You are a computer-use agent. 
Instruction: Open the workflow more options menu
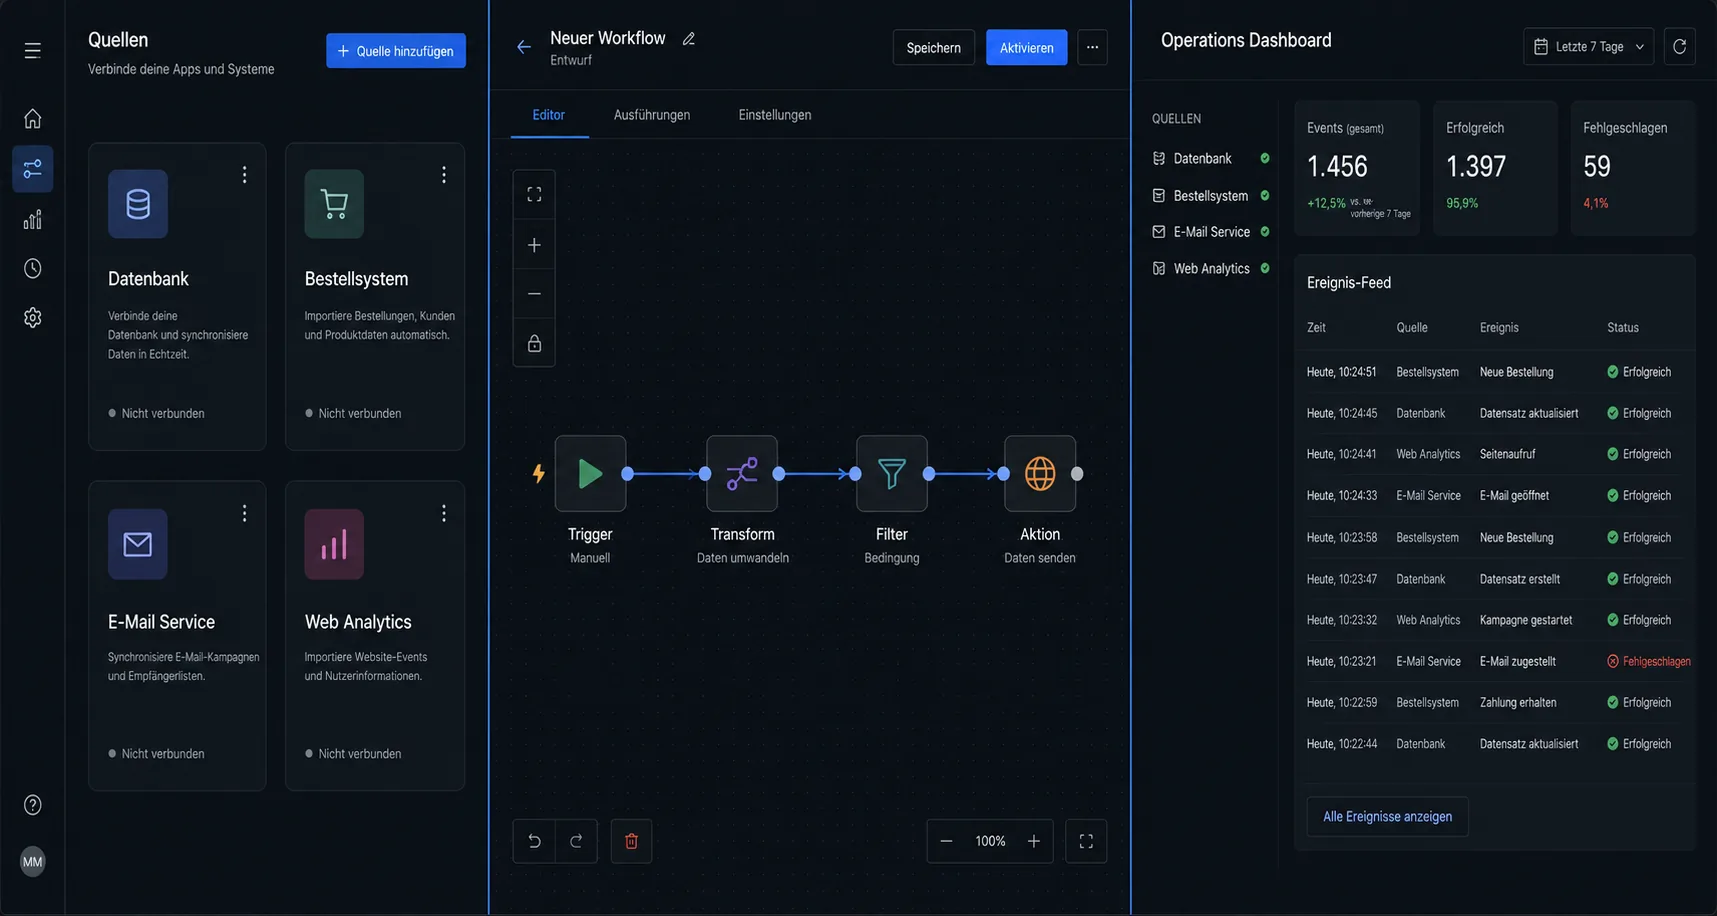pos(1092,48)
